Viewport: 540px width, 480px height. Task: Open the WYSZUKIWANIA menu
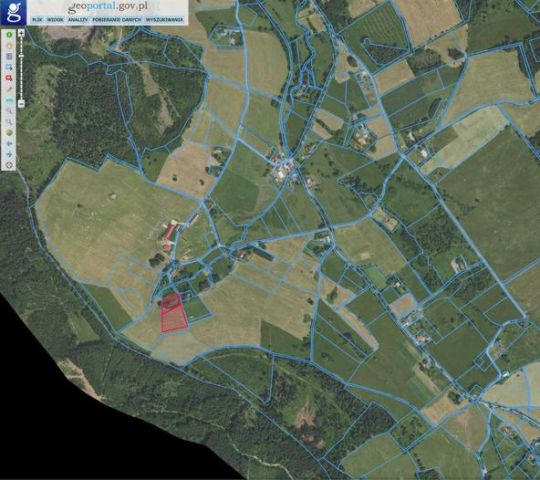[164, 20]
